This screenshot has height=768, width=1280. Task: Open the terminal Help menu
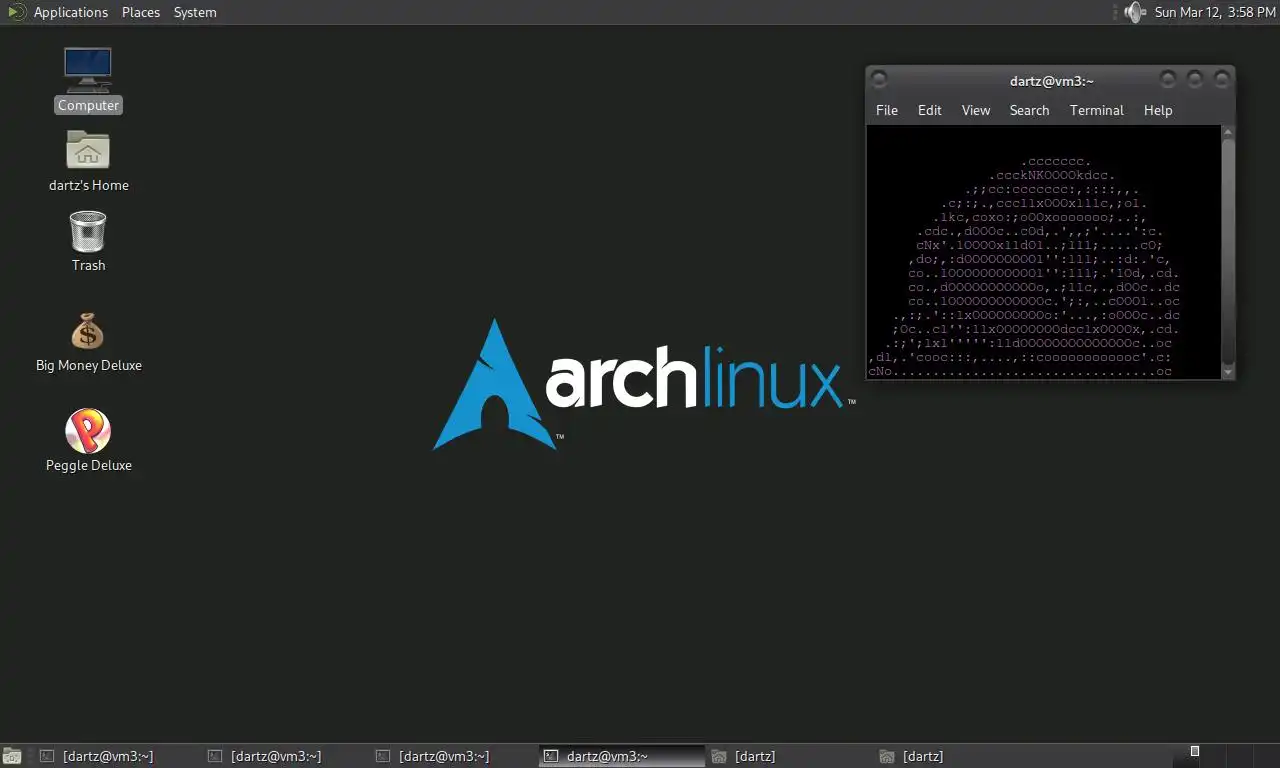(1158, 110)
